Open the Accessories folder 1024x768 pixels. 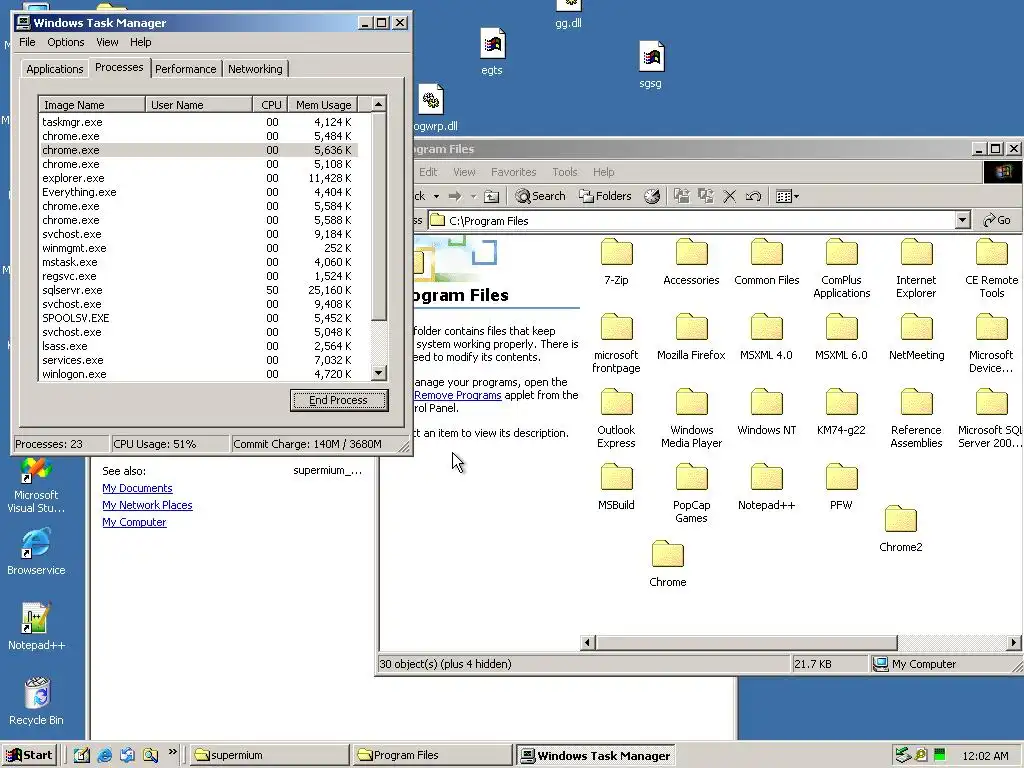pyautogui.click(x=691, y=263)
